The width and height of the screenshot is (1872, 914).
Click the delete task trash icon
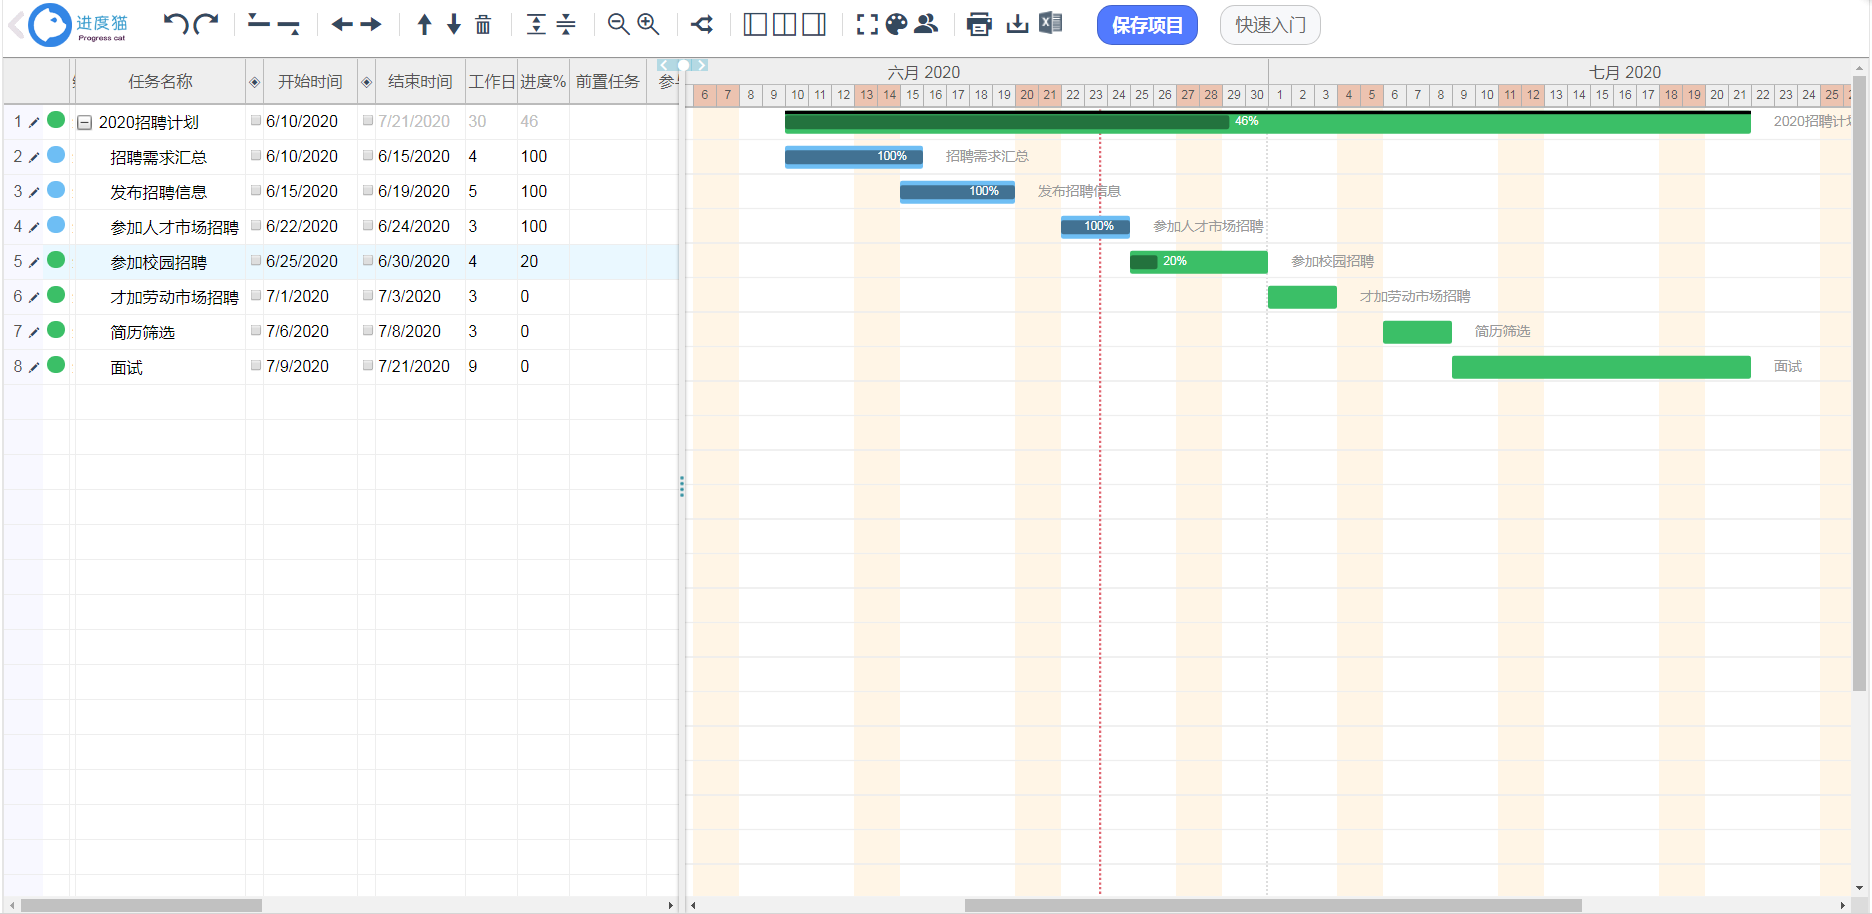point(483,25)
